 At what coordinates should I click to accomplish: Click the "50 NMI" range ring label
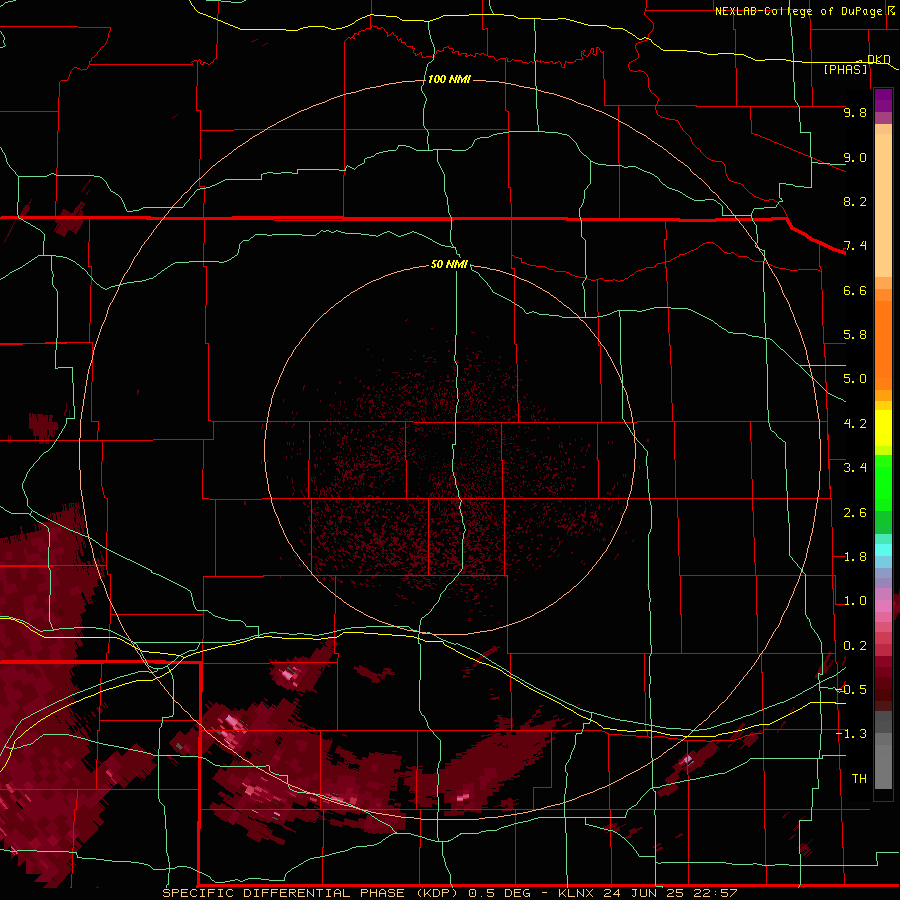tap(449, 264)
